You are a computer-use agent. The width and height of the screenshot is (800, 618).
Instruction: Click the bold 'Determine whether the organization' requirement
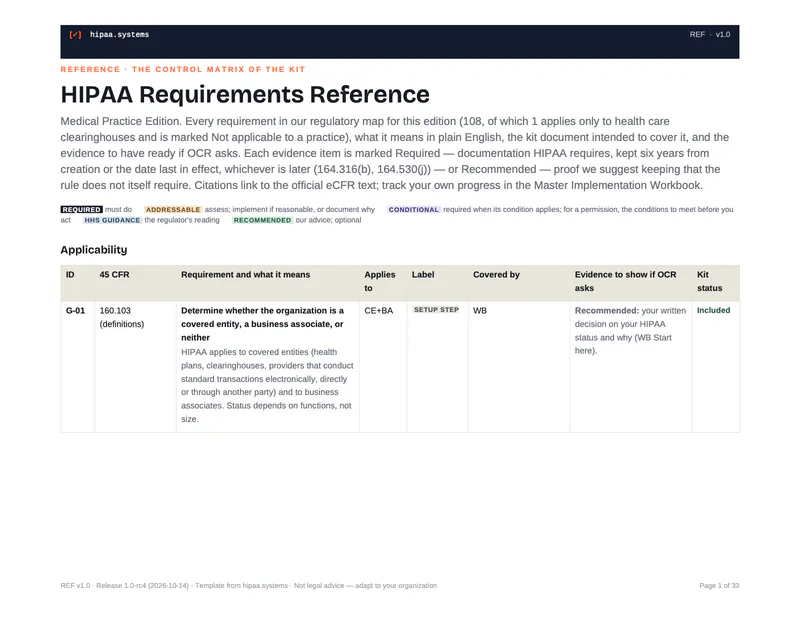tap(263, 324)
